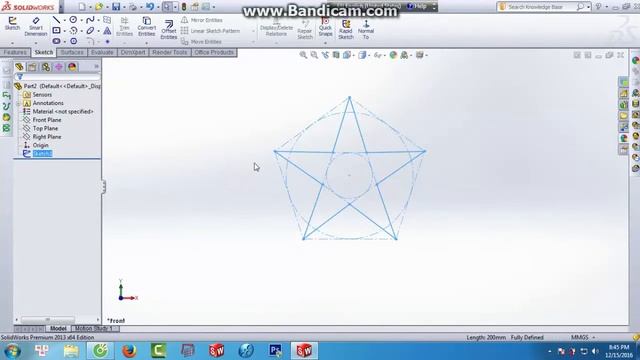
Task: Open the FeatureManager design tree tab
Action: coord(19,67)
